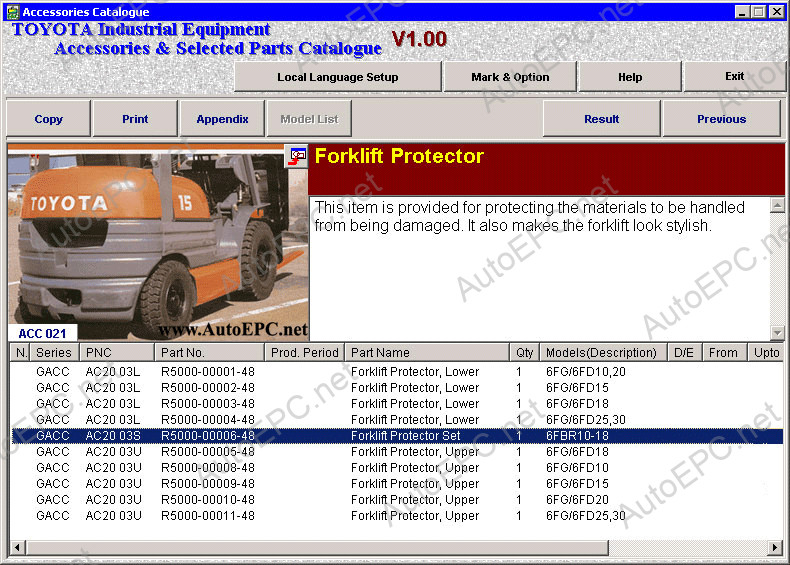Viewport: 790px width, 565px height.
Task: Click the right arrow of horizontal scrollbar
Action: click(x=775, y=547)
